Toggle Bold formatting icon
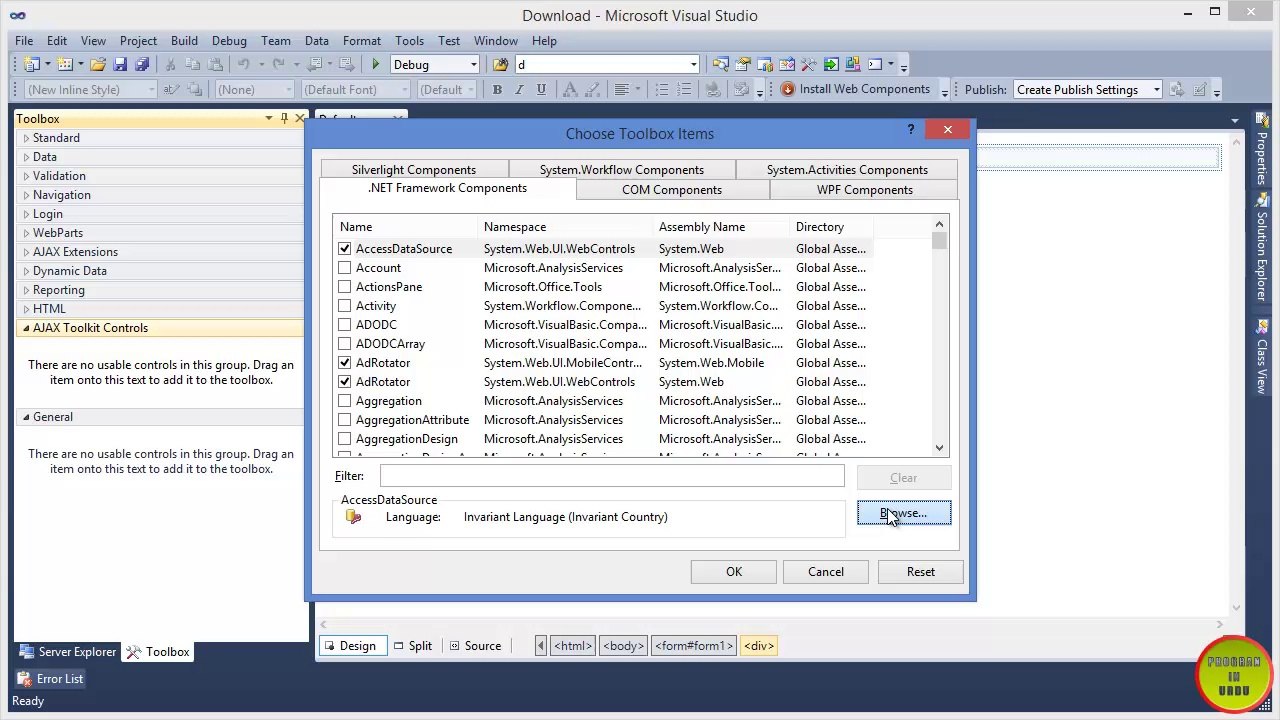Image resolution: width=1280 pixels, height=720 pixels. (497, 90)
